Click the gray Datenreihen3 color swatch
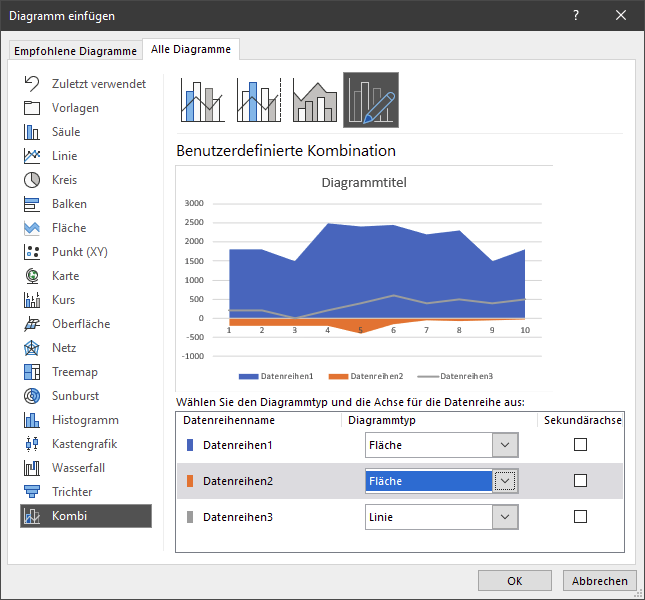The width and height of the screenshot is (645, 600). click(190, 517)
